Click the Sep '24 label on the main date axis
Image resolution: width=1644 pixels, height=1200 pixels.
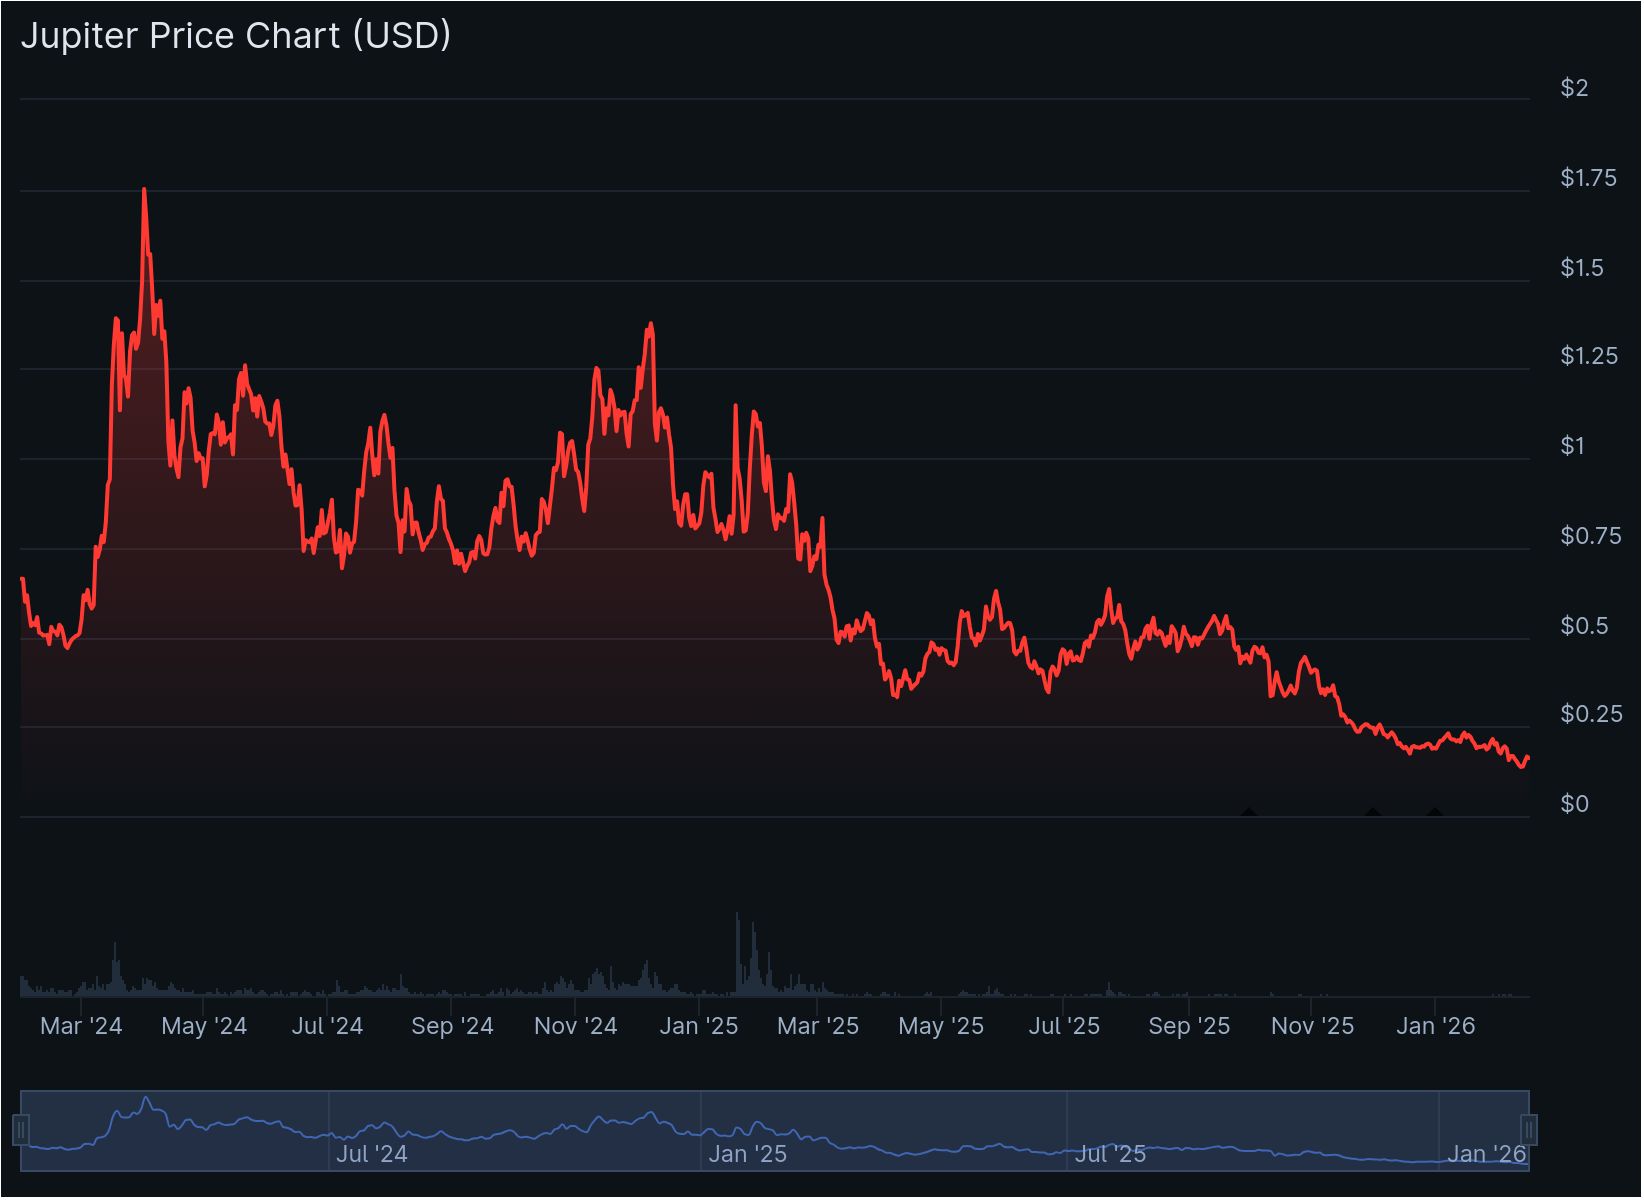(x=452, y=1026)
